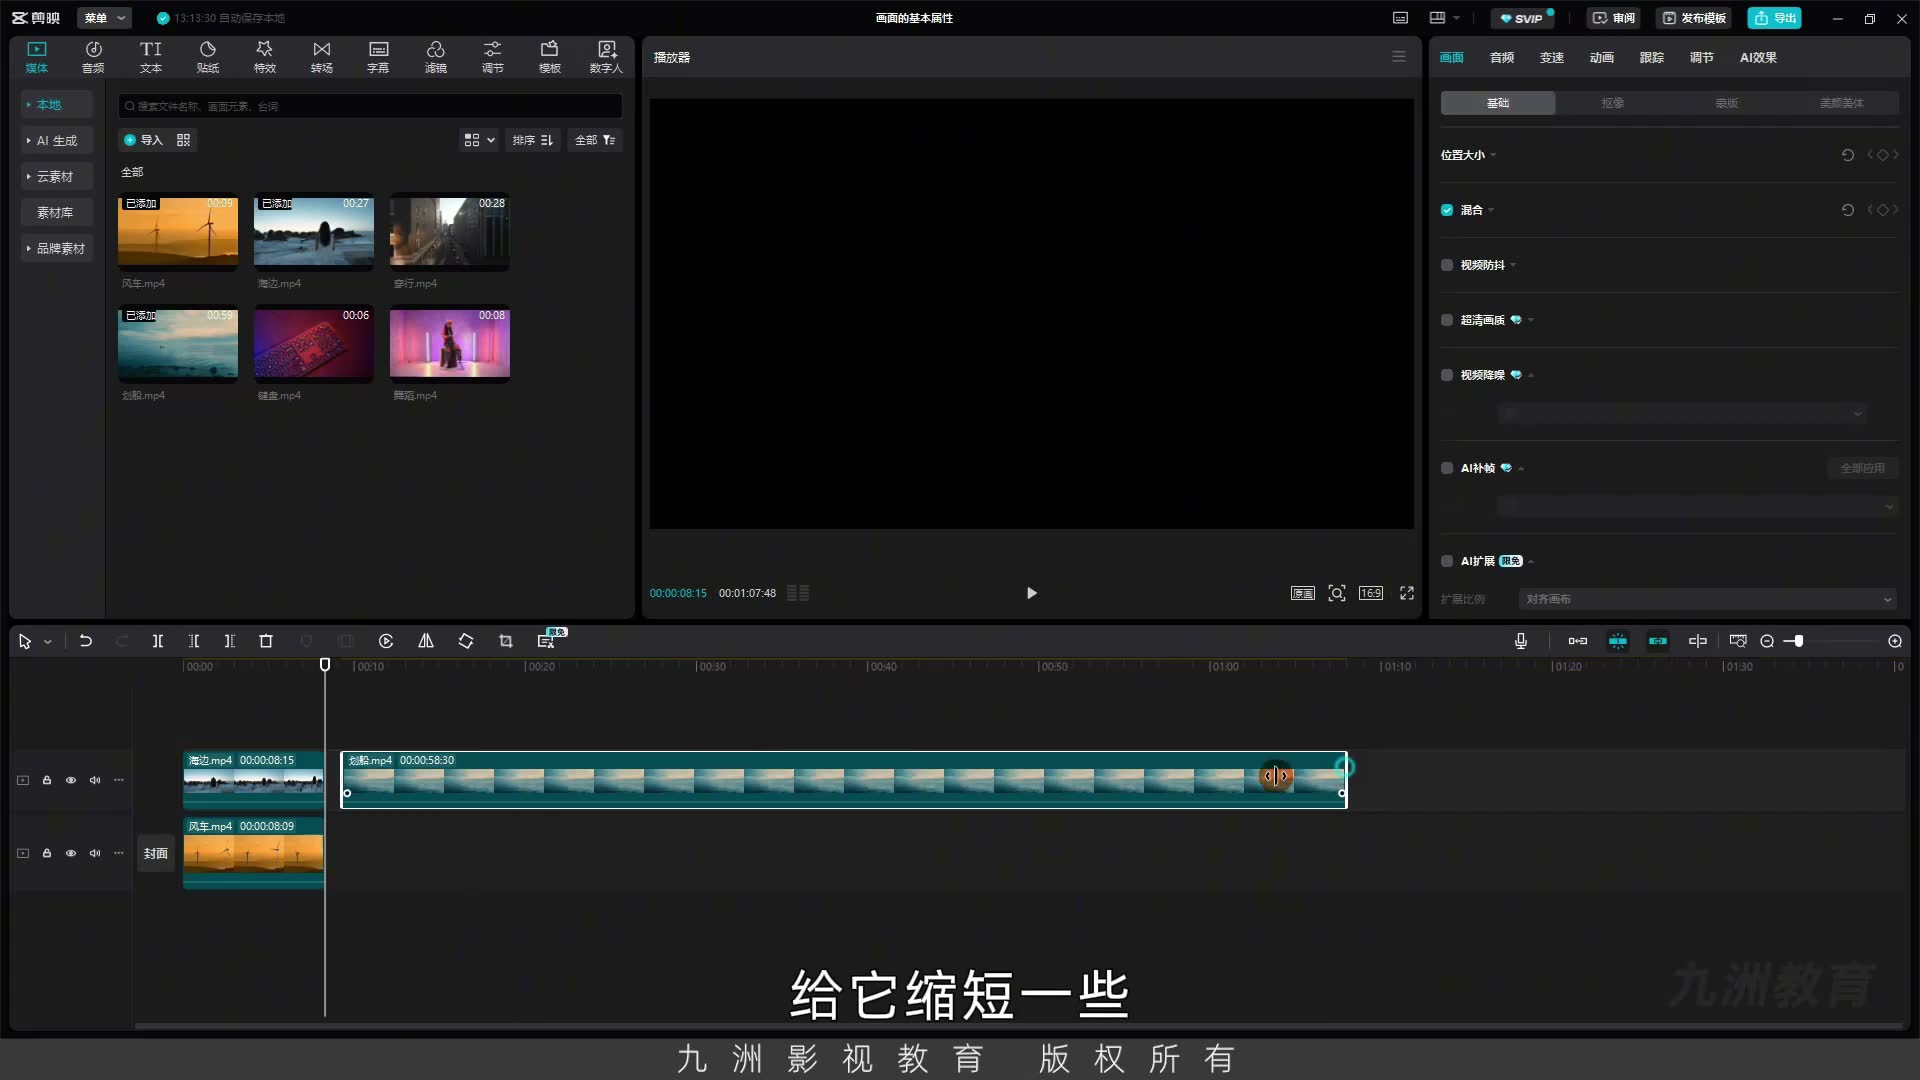Switch to the 跟踪 tracking tab
The width and height of the screenshot is (1920, 1080).
coord(1652,58)
